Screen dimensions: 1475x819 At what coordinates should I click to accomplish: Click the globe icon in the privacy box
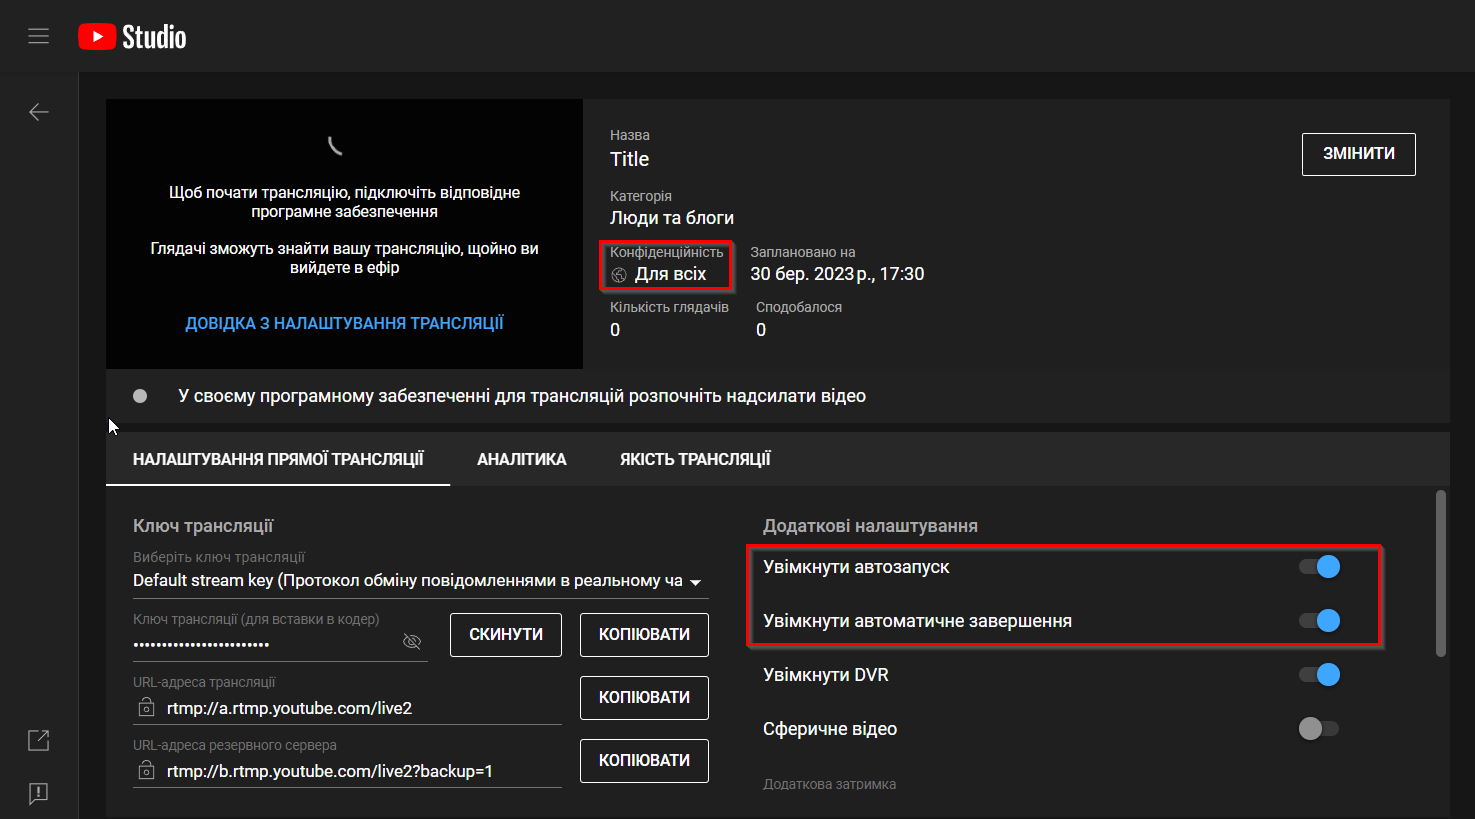point(619,273)
